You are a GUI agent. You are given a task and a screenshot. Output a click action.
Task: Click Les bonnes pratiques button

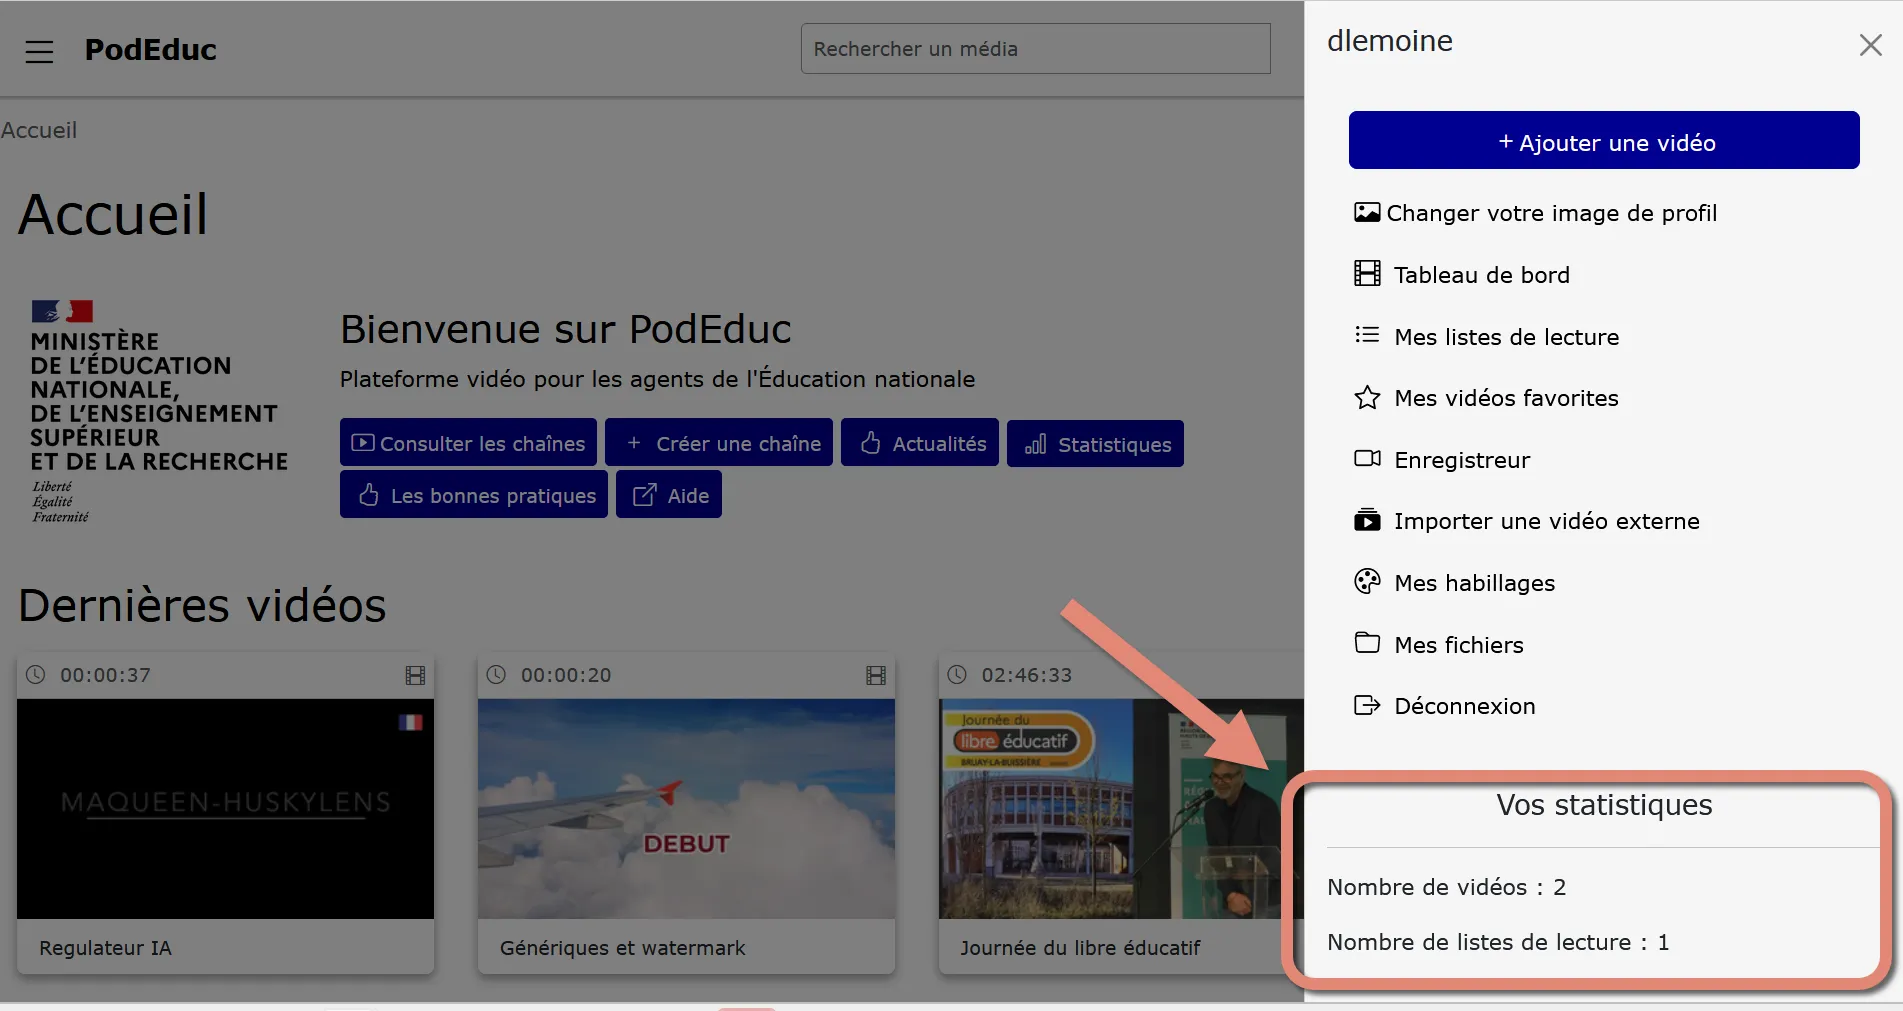(474, 495)
